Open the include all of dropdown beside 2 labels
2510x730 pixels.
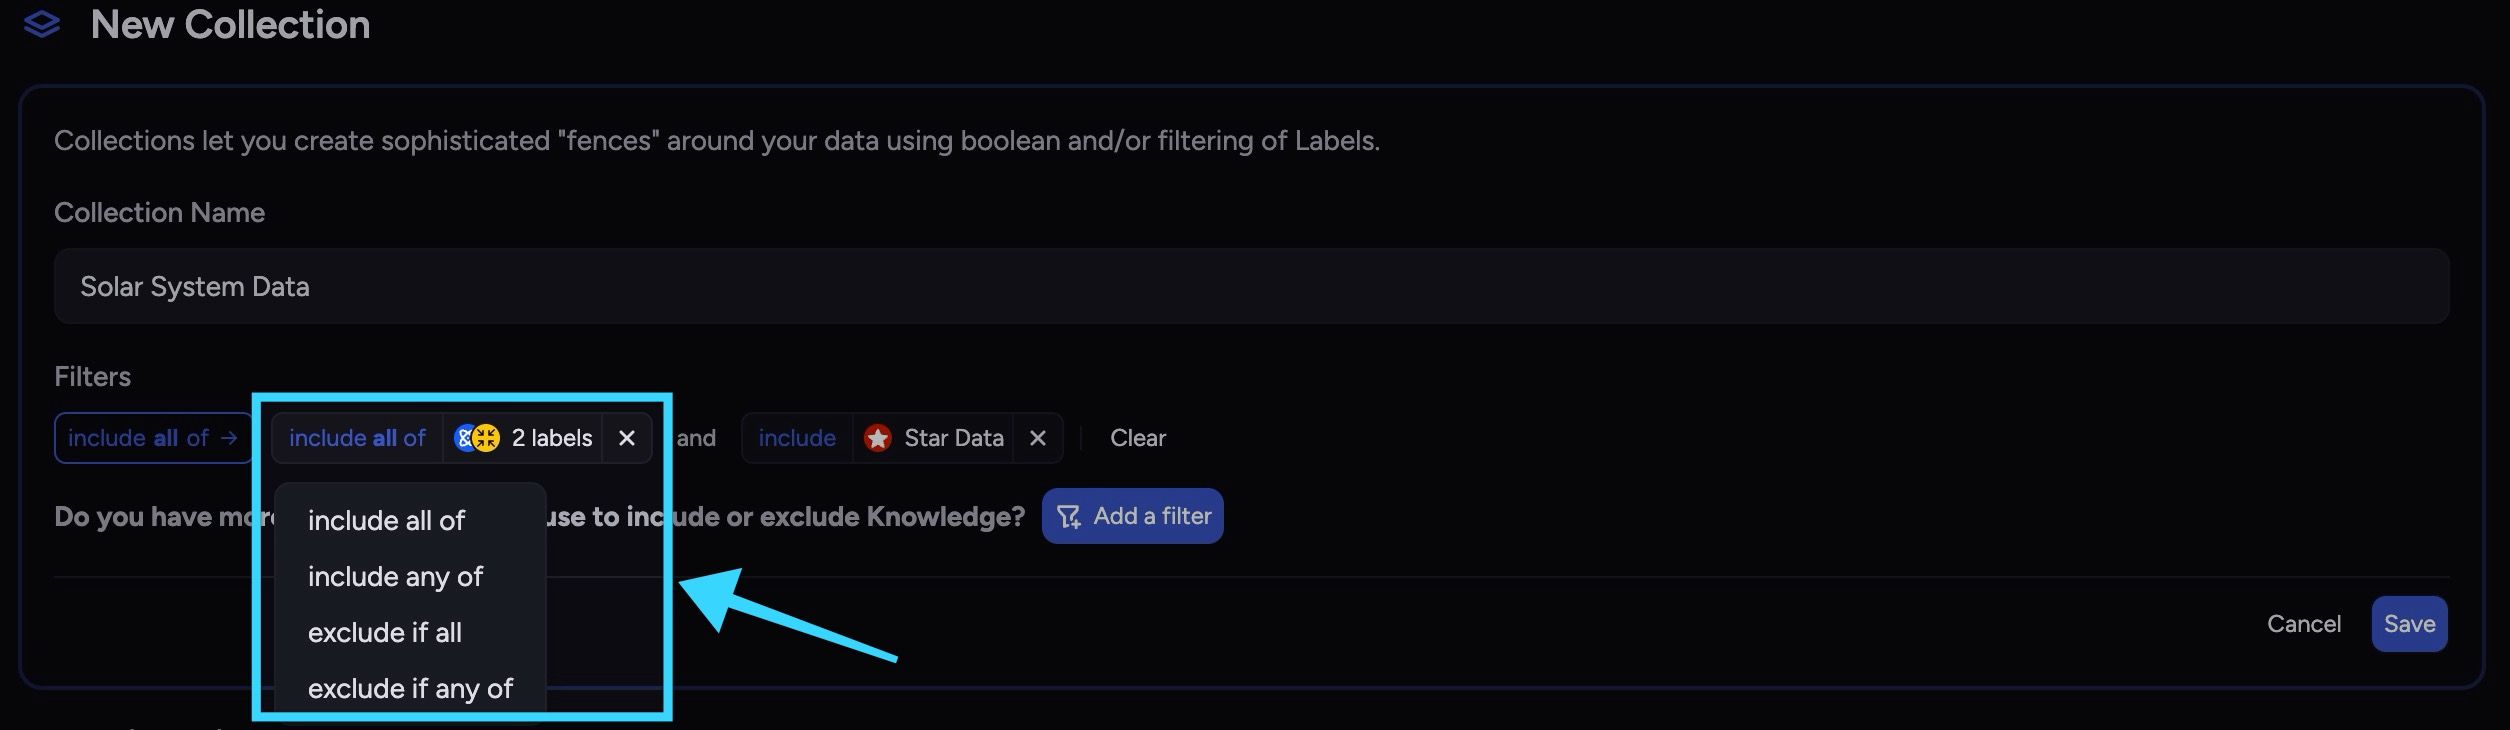pyautogui.click(x=357, y=438)
